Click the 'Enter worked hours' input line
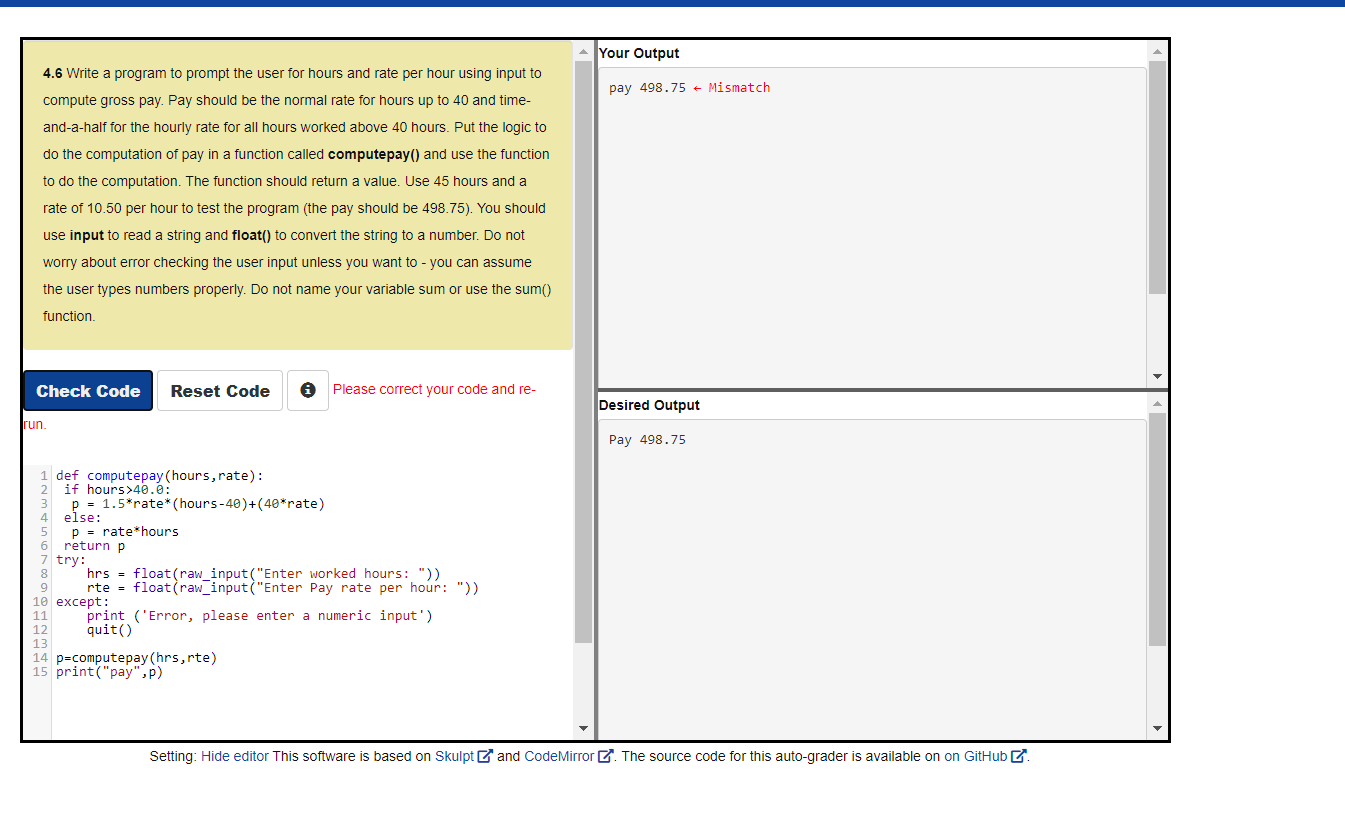The image size is (1345, 839). (x=264, y=574)
